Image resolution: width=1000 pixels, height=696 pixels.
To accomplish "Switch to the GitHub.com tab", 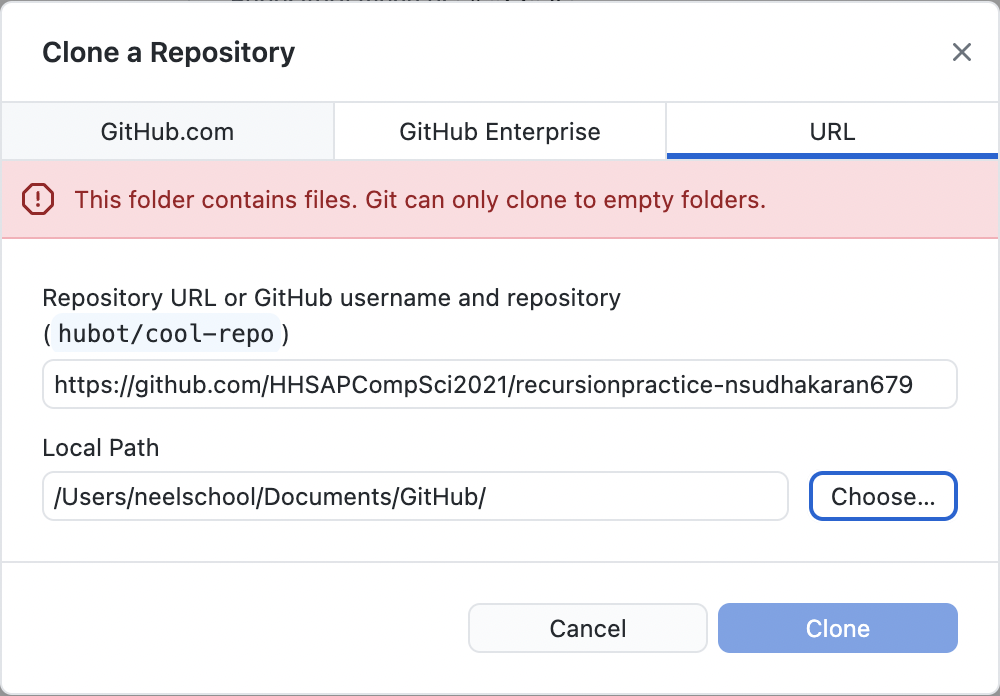I will (166, 131).
